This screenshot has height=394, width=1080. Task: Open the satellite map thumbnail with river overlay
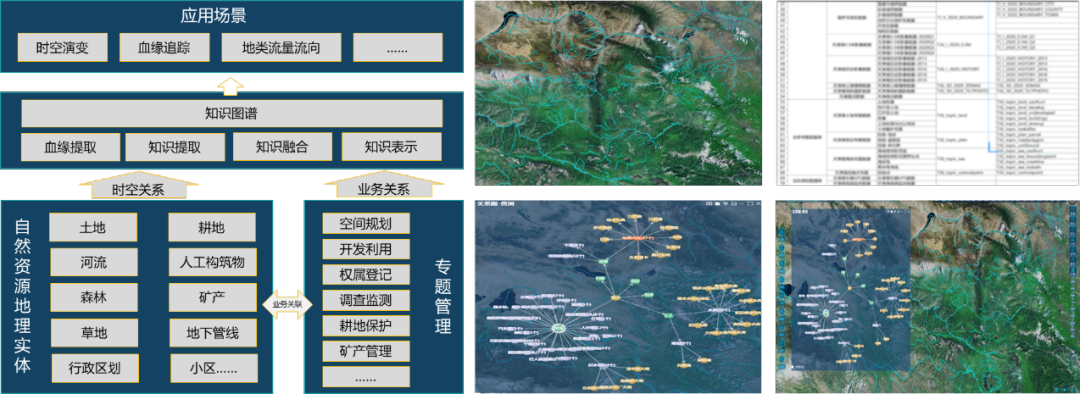618,93
